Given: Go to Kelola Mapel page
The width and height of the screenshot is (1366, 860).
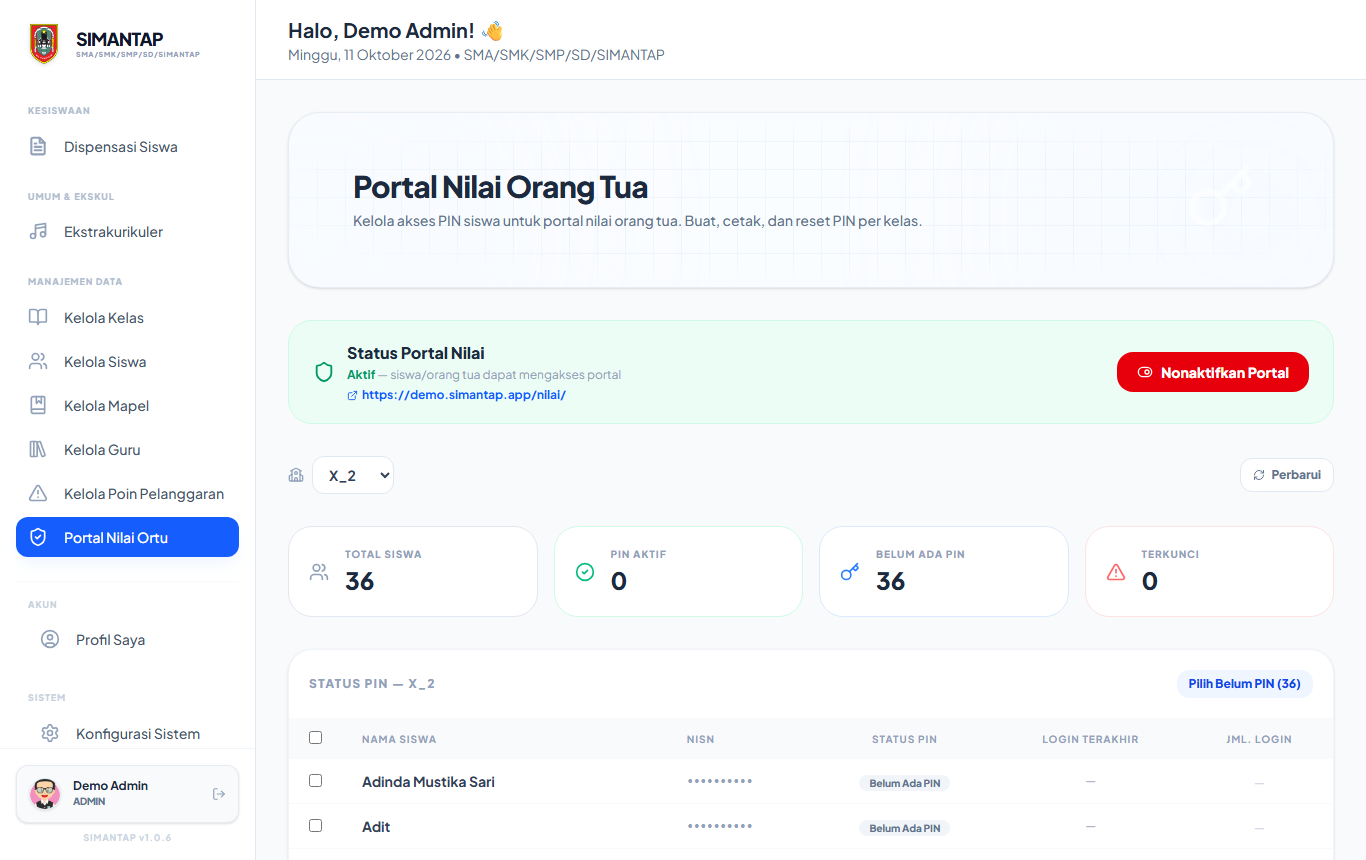Looking at the screenshot, I should pyautogui.click(x=127, y=406).
